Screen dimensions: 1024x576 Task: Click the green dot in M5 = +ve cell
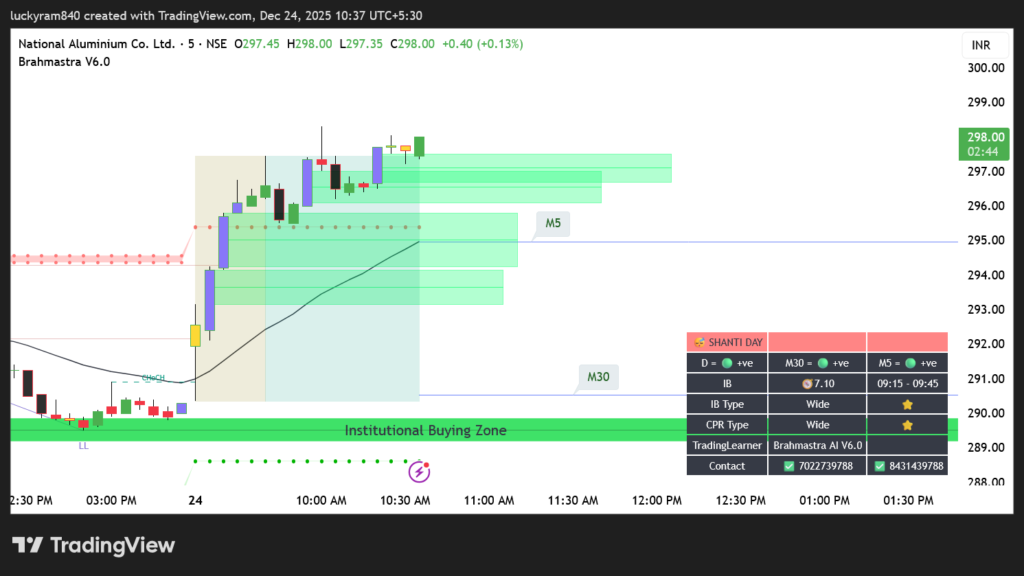click(911, 363)
